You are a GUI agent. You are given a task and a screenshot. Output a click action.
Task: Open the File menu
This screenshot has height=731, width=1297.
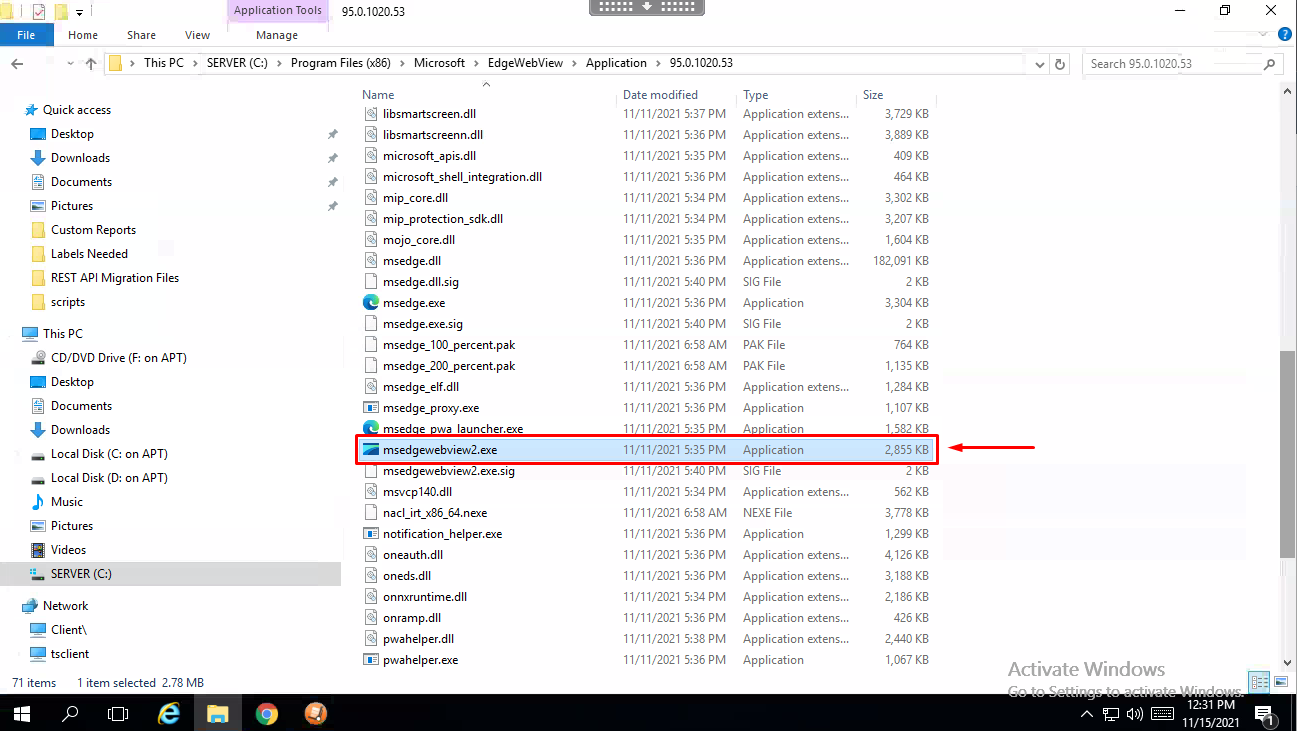click(x=26, y=35)
